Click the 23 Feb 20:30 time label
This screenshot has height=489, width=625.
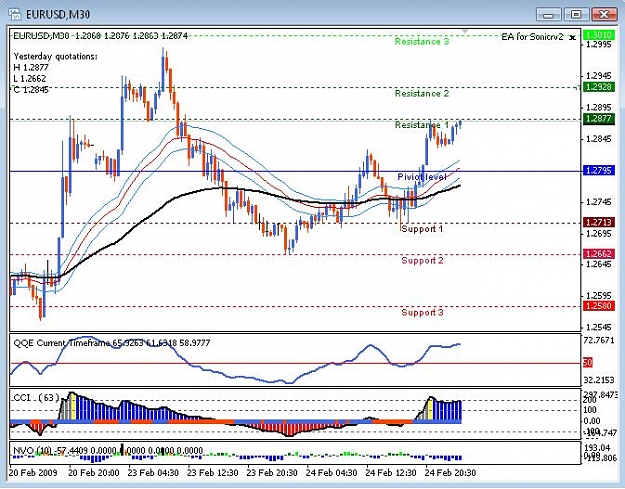[x=272, y=473]
